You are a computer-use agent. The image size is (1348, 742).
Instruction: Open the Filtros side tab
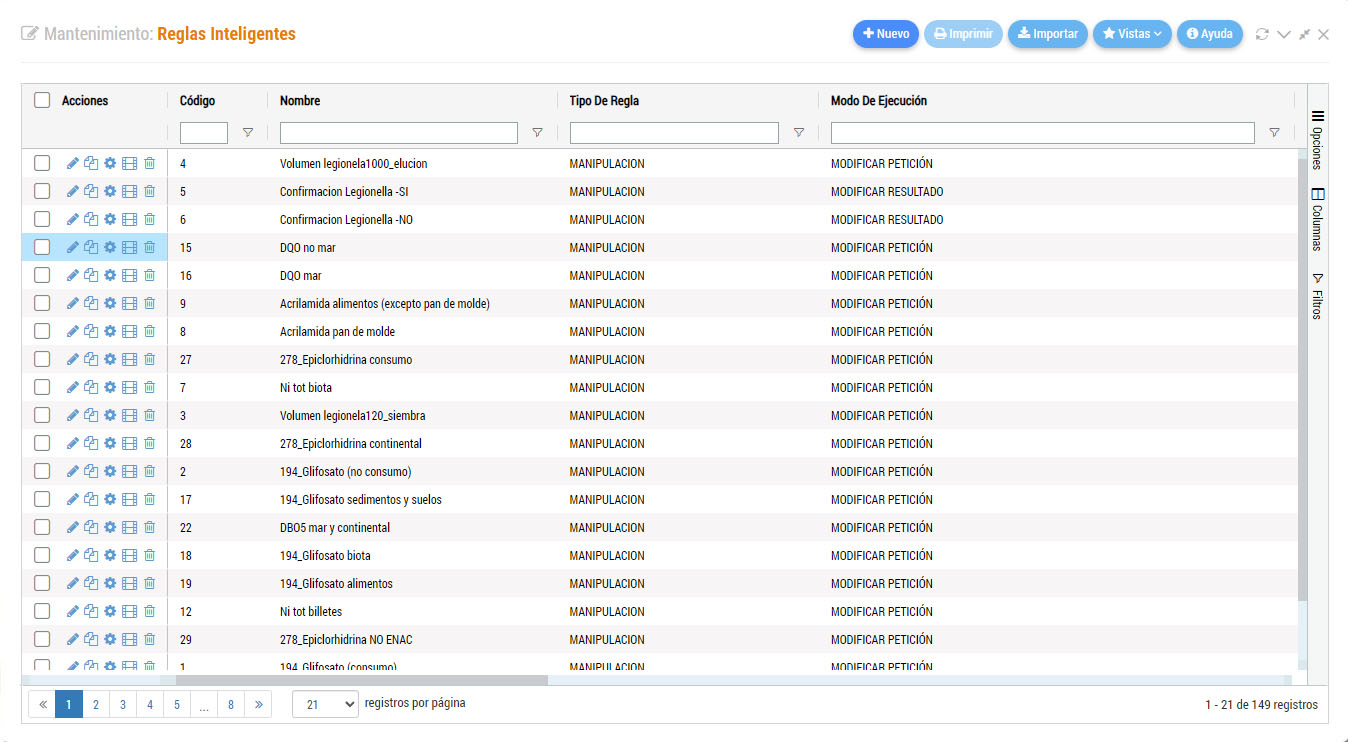point(1317,296)
